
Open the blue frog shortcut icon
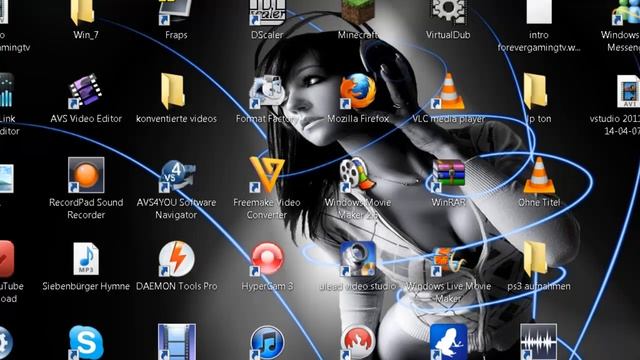[448, 342]
